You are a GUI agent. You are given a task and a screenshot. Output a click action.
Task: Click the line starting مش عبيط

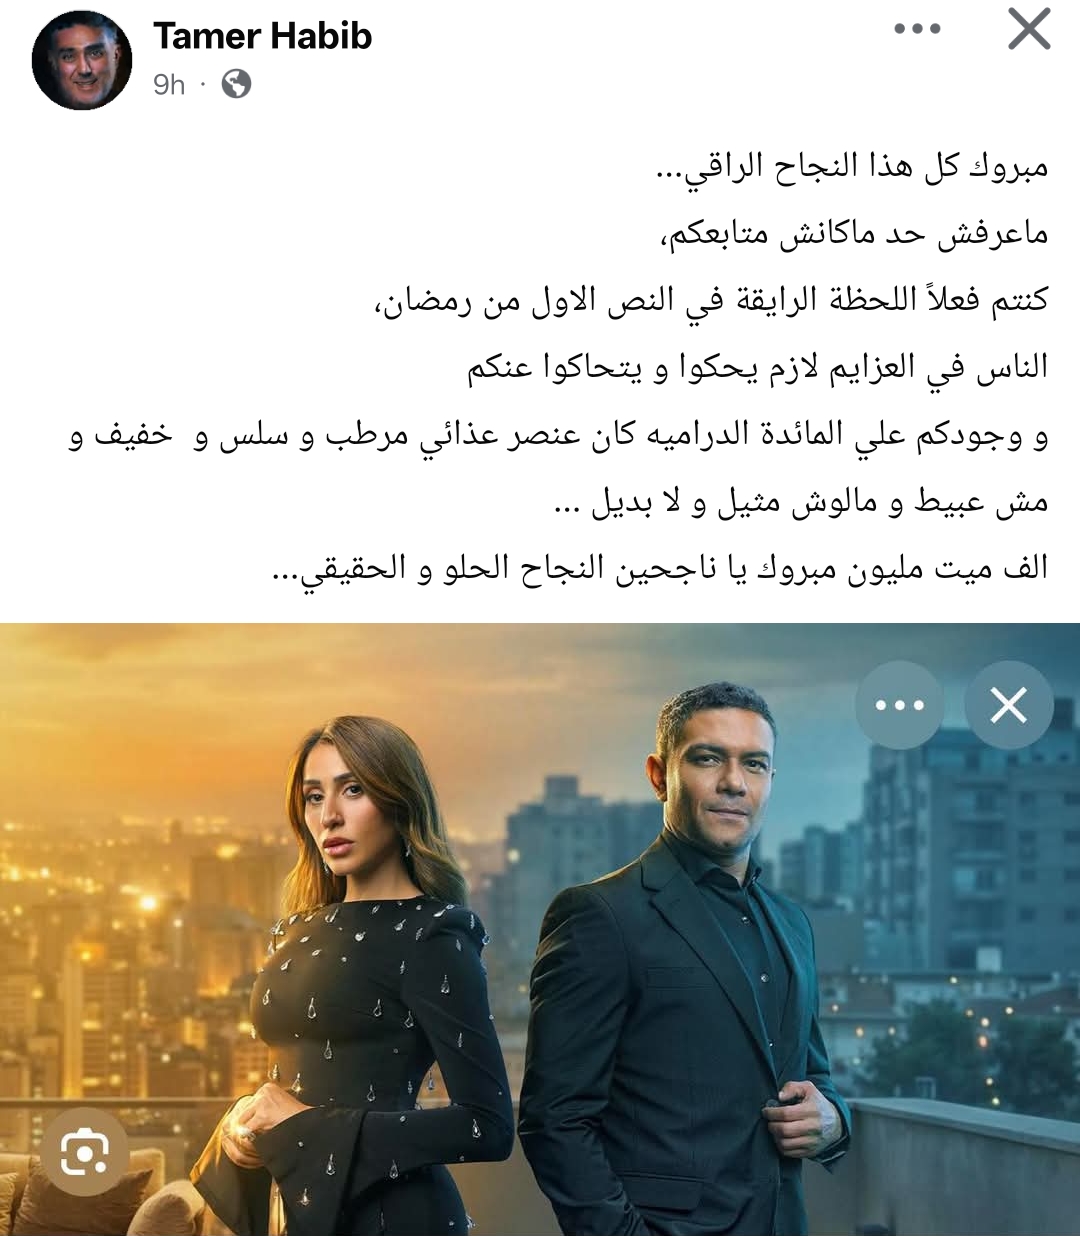click(801, 502)
